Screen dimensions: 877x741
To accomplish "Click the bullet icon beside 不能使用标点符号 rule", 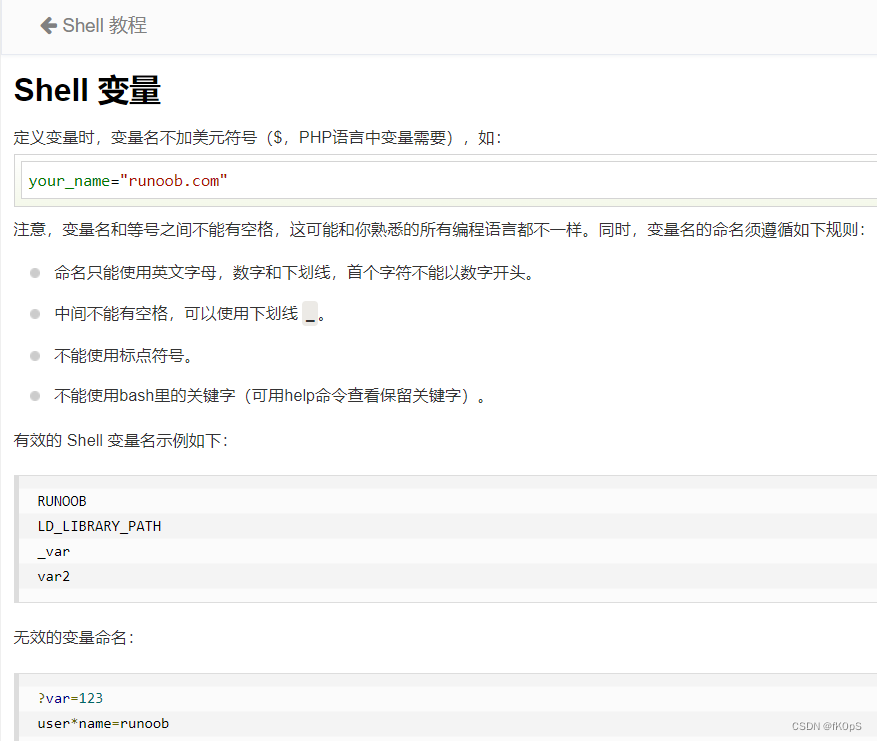I will (x=33, y=354).
